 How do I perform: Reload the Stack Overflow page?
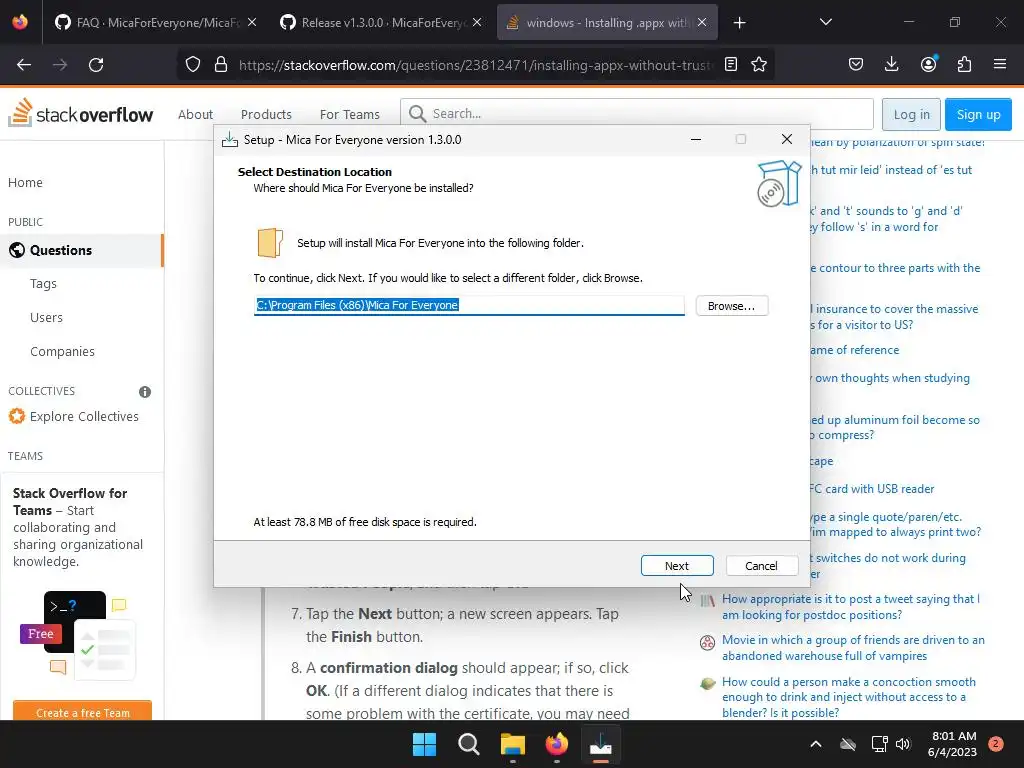coord(96,65)
